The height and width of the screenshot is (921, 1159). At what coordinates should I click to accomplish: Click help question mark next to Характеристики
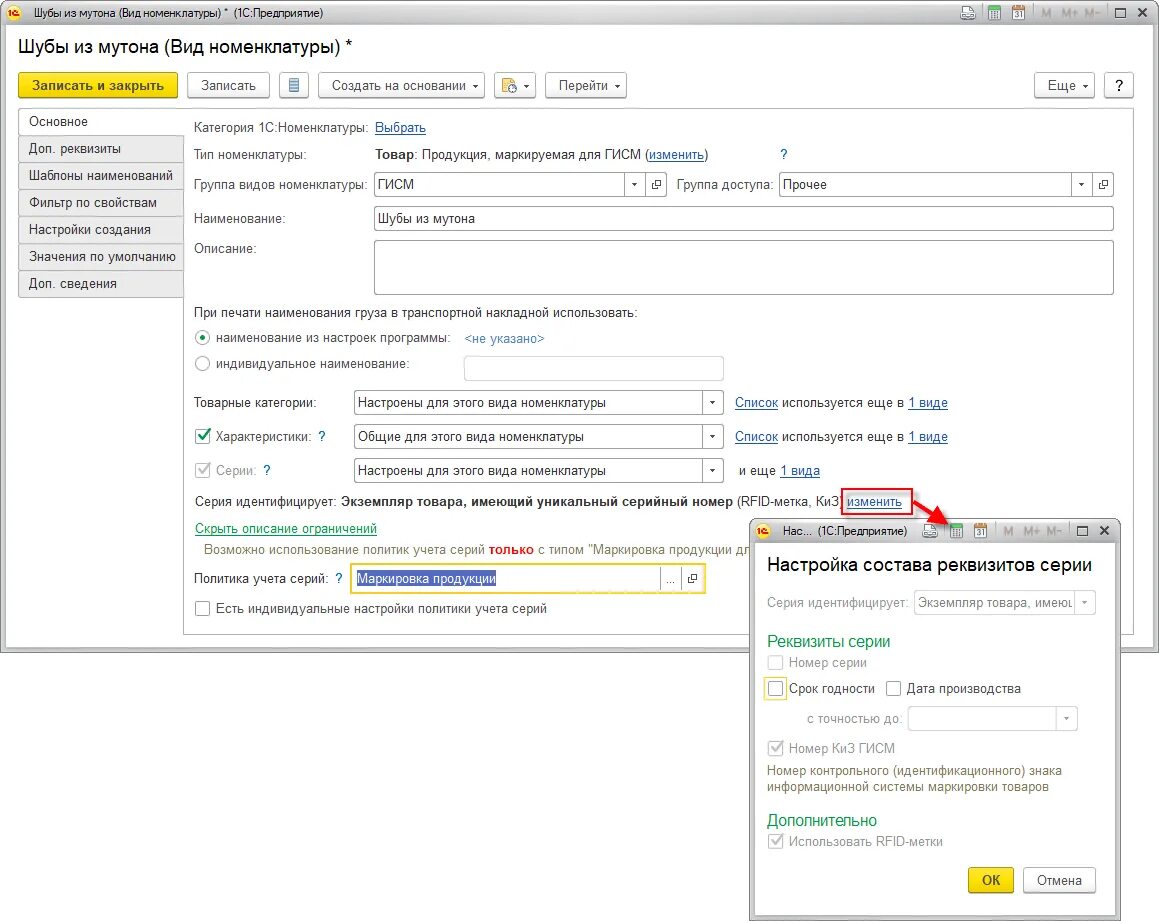pos(322,437)
